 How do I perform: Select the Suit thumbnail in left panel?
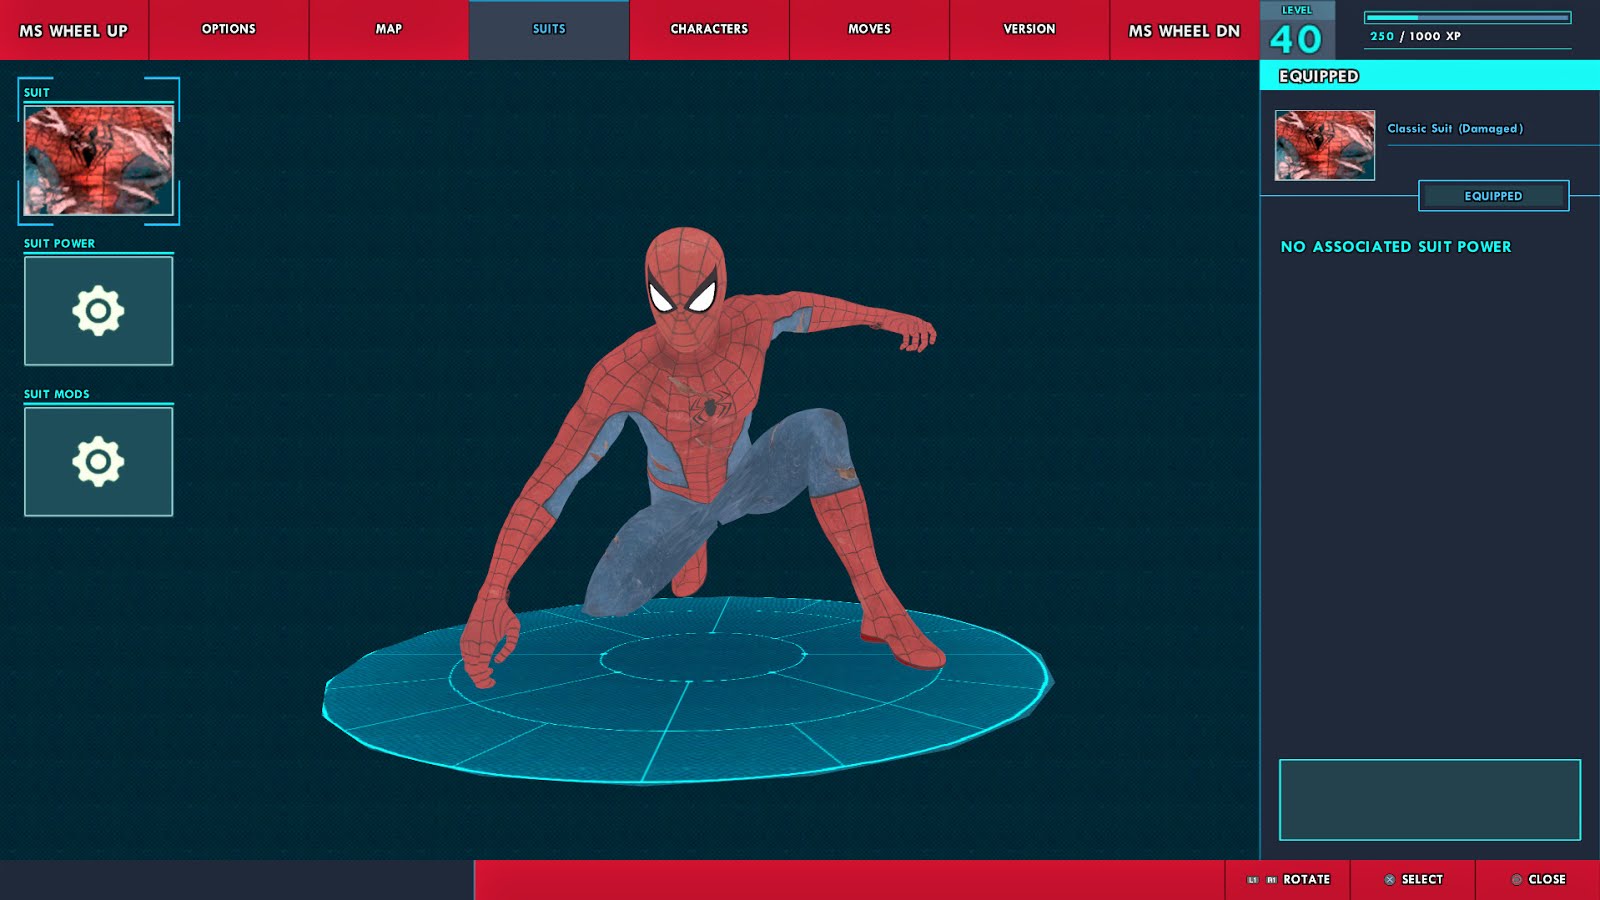point(98,160)
